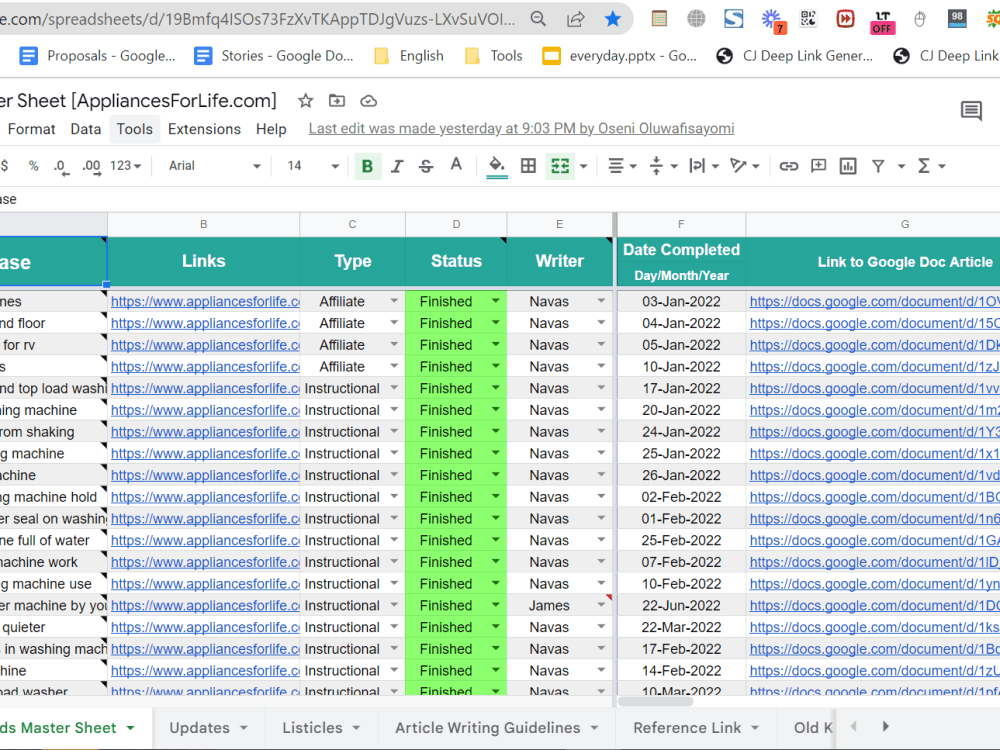
Task: Open the text color picker
Action: point(456,165)
